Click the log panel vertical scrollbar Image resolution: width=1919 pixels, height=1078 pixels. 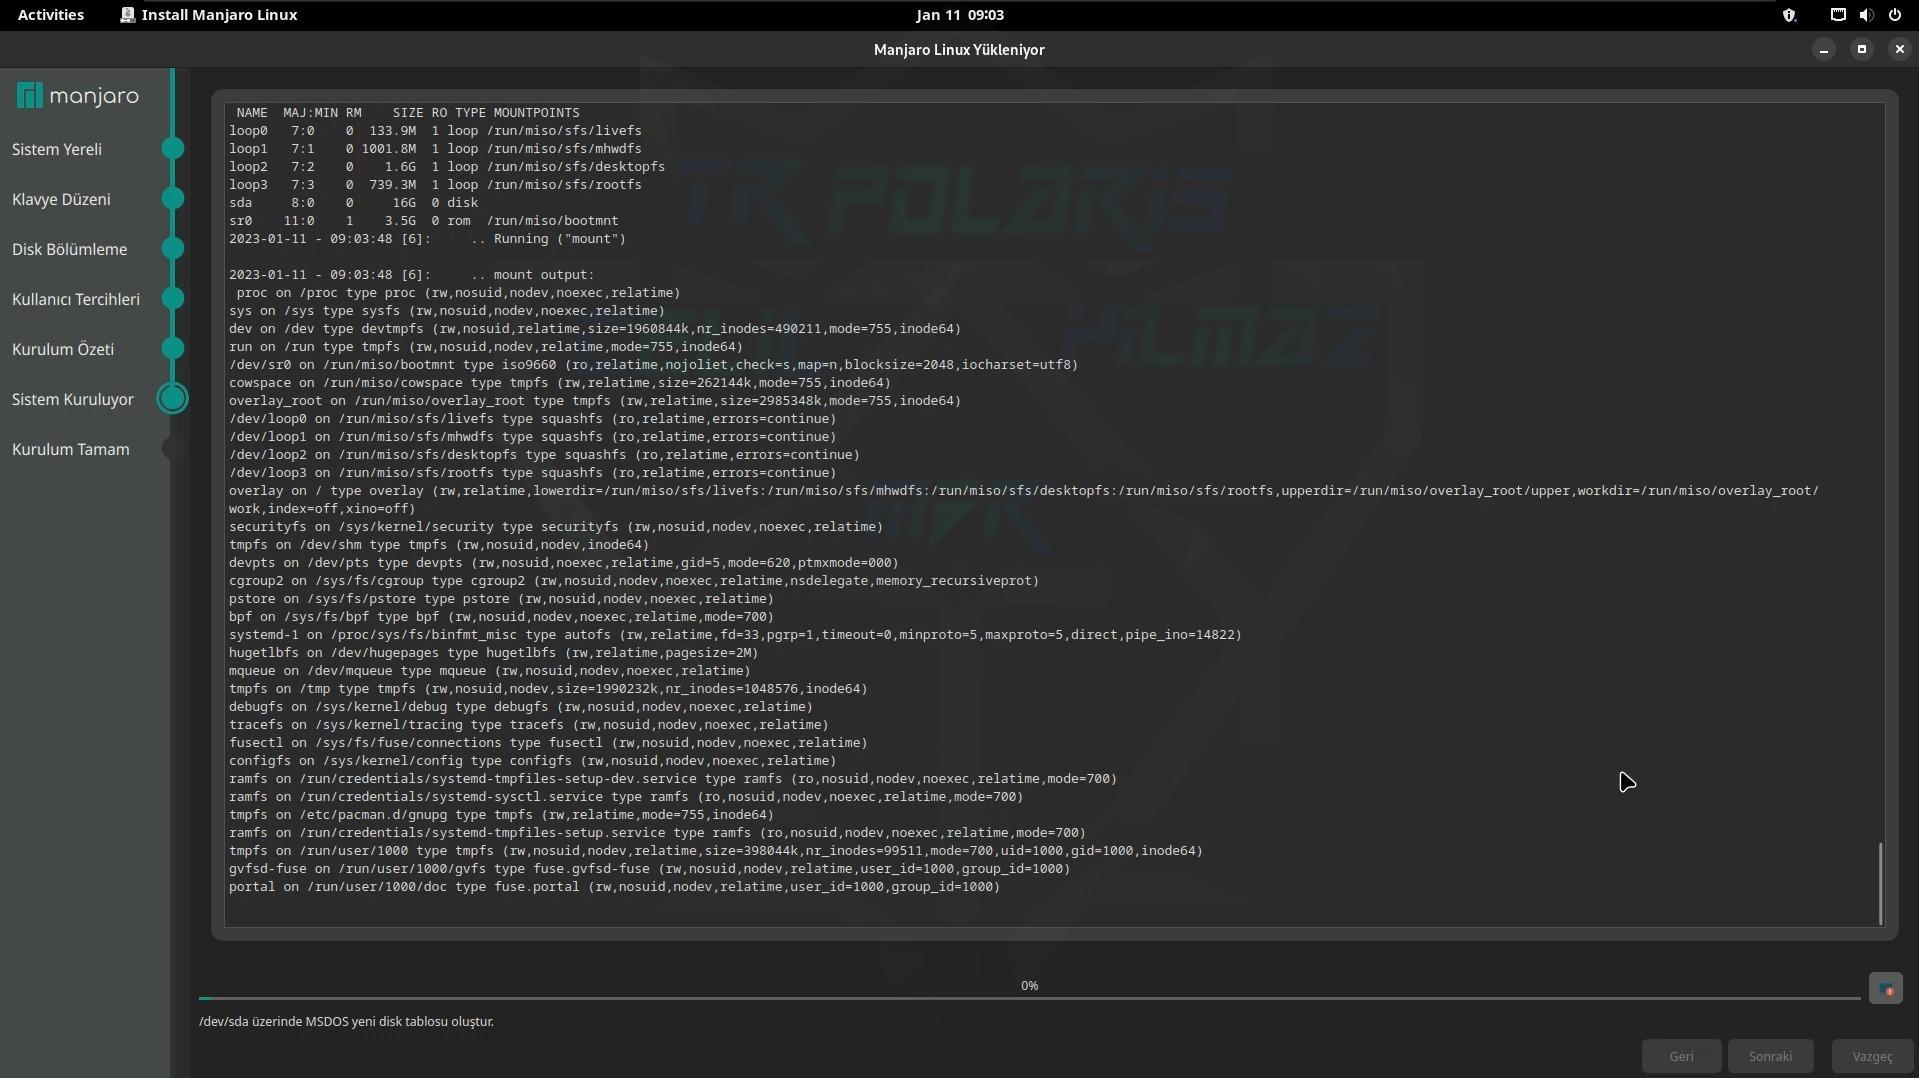click(x=1881, y=883)
